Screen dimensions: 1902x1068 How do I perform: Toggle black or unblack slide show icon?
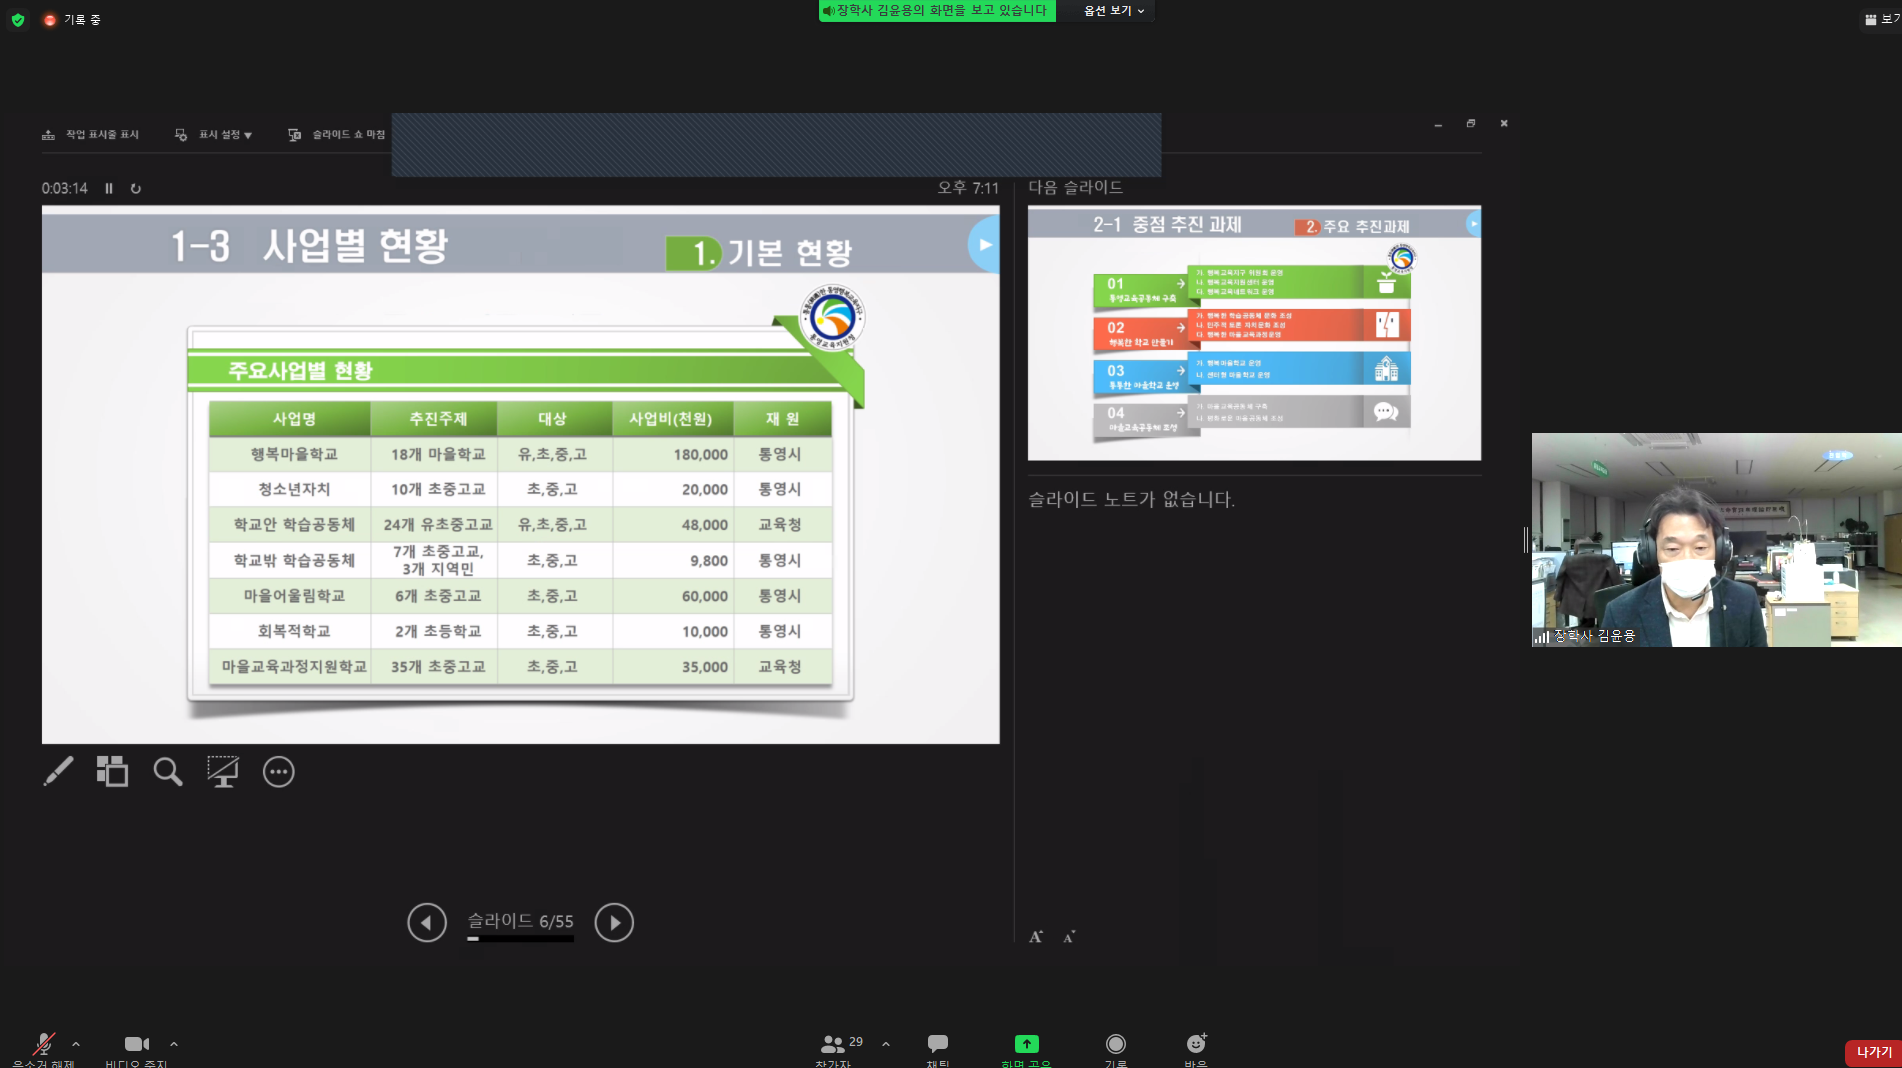(222, 771)
